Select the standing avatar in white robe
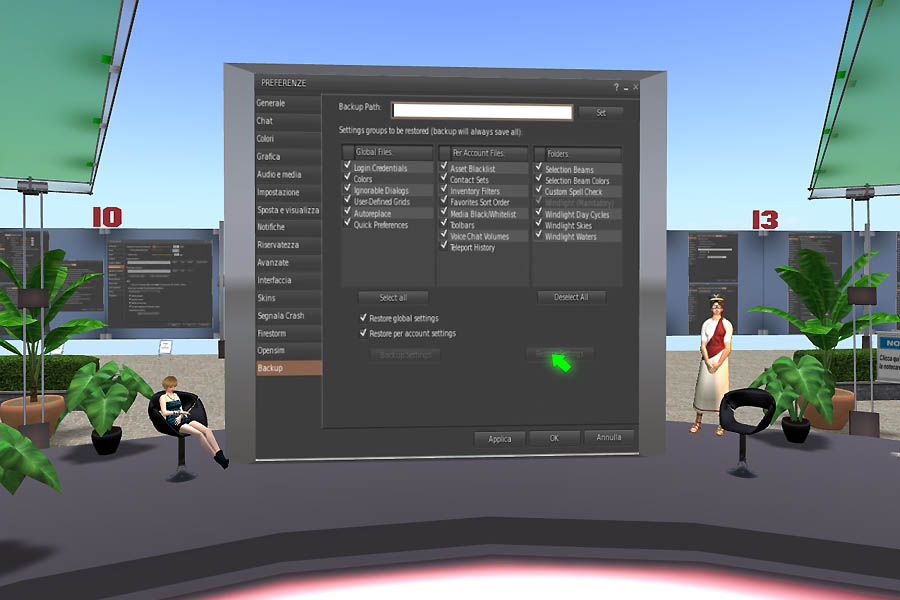900x600 pixels. point(712,365)
